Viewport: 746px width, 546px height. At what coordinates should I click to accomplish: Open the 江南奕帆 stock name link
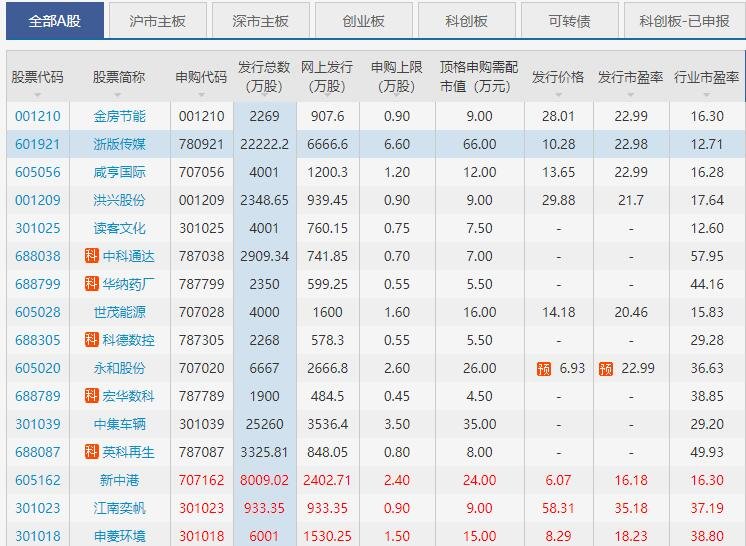pyautogui.click(x=119, y=508)
